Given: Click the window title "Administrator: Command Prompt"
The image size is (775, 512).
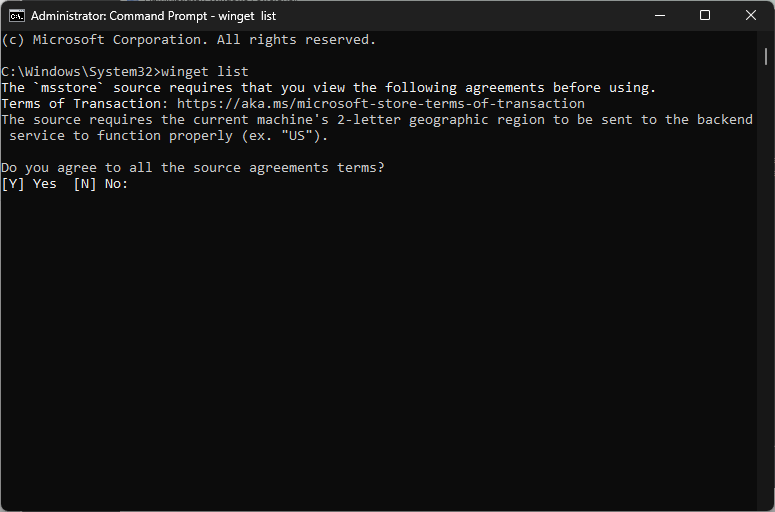Looking at the screenshot, I should click(x=119, y=16).
